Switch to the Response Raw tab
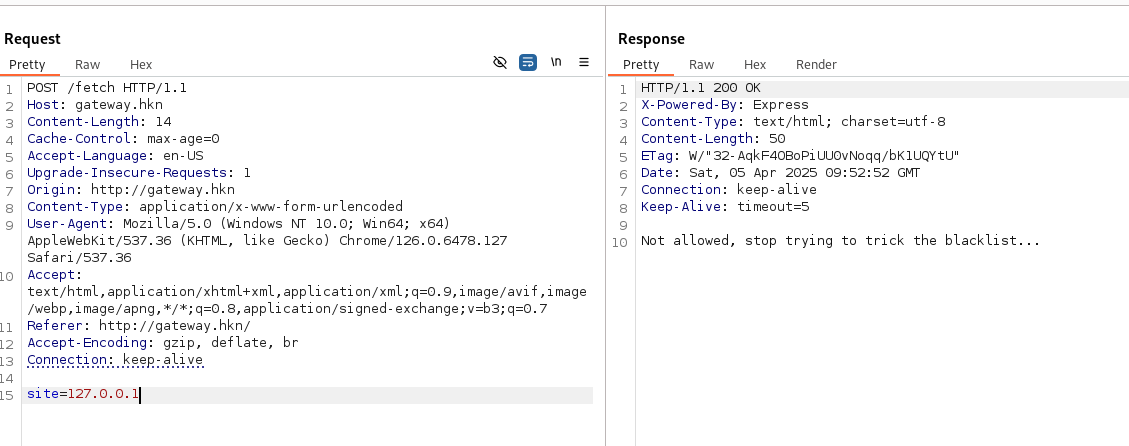 click(701, 64)
